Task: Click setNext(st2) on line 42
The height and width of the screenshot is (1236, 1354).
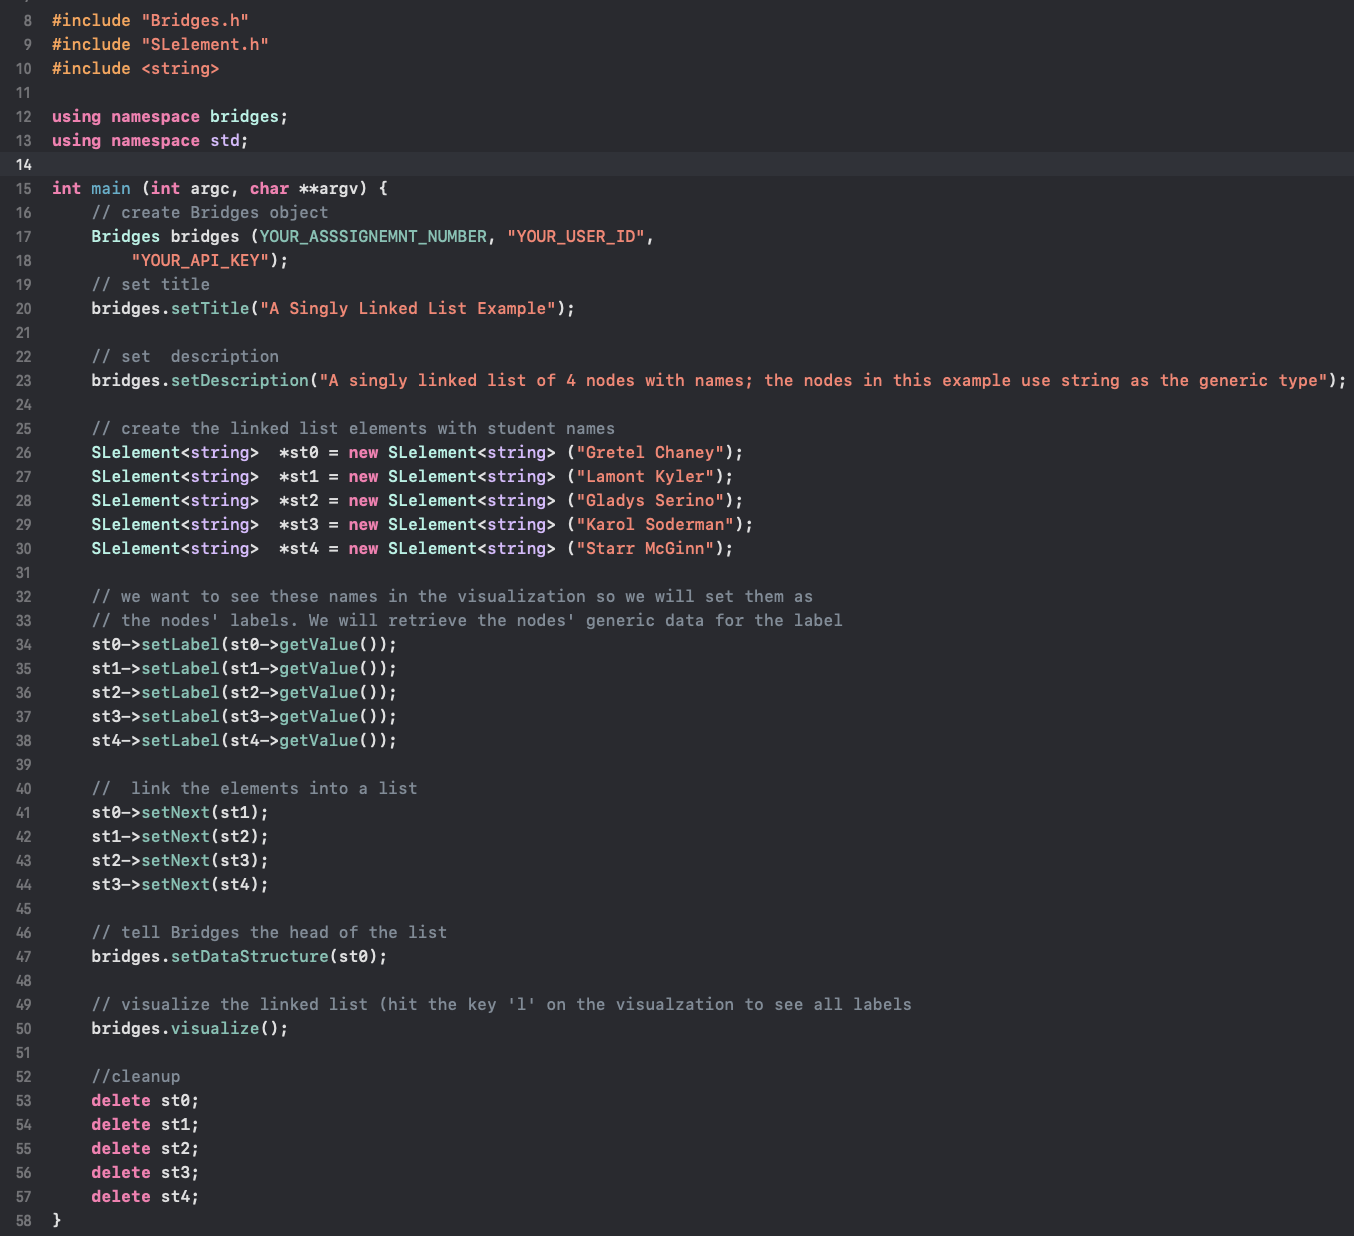Action: click(200, 837)
